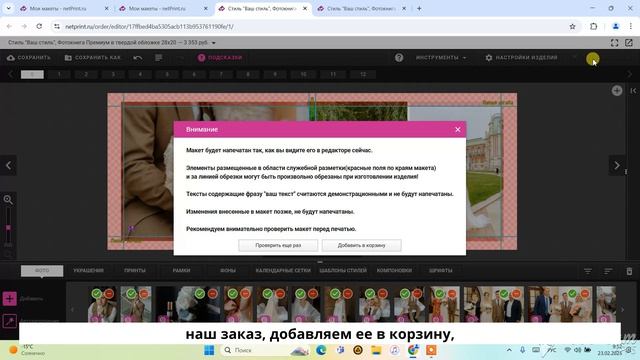Expand the Инструменты dropdown menu
640x360 pixels.
click(441, 58)
